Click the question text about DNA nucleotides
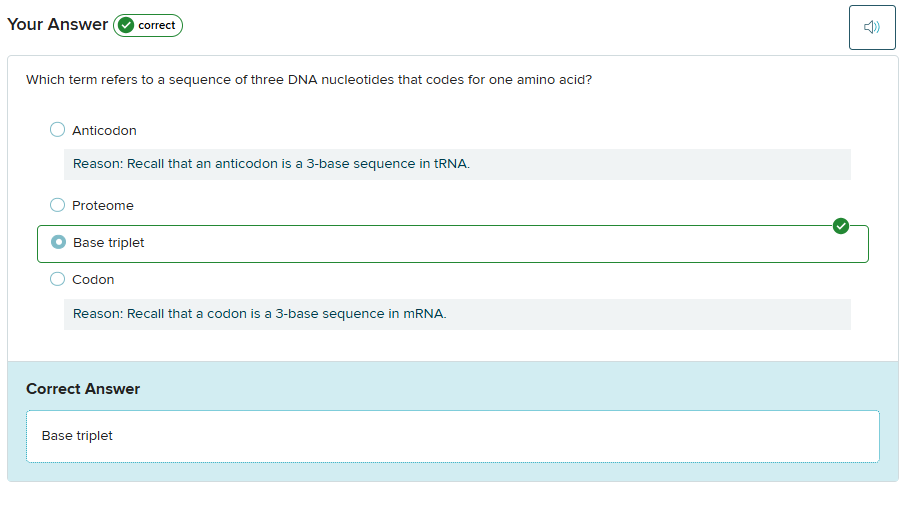Image resolution: width=900 pixels, height=507 pixels. tap(309, 80)
